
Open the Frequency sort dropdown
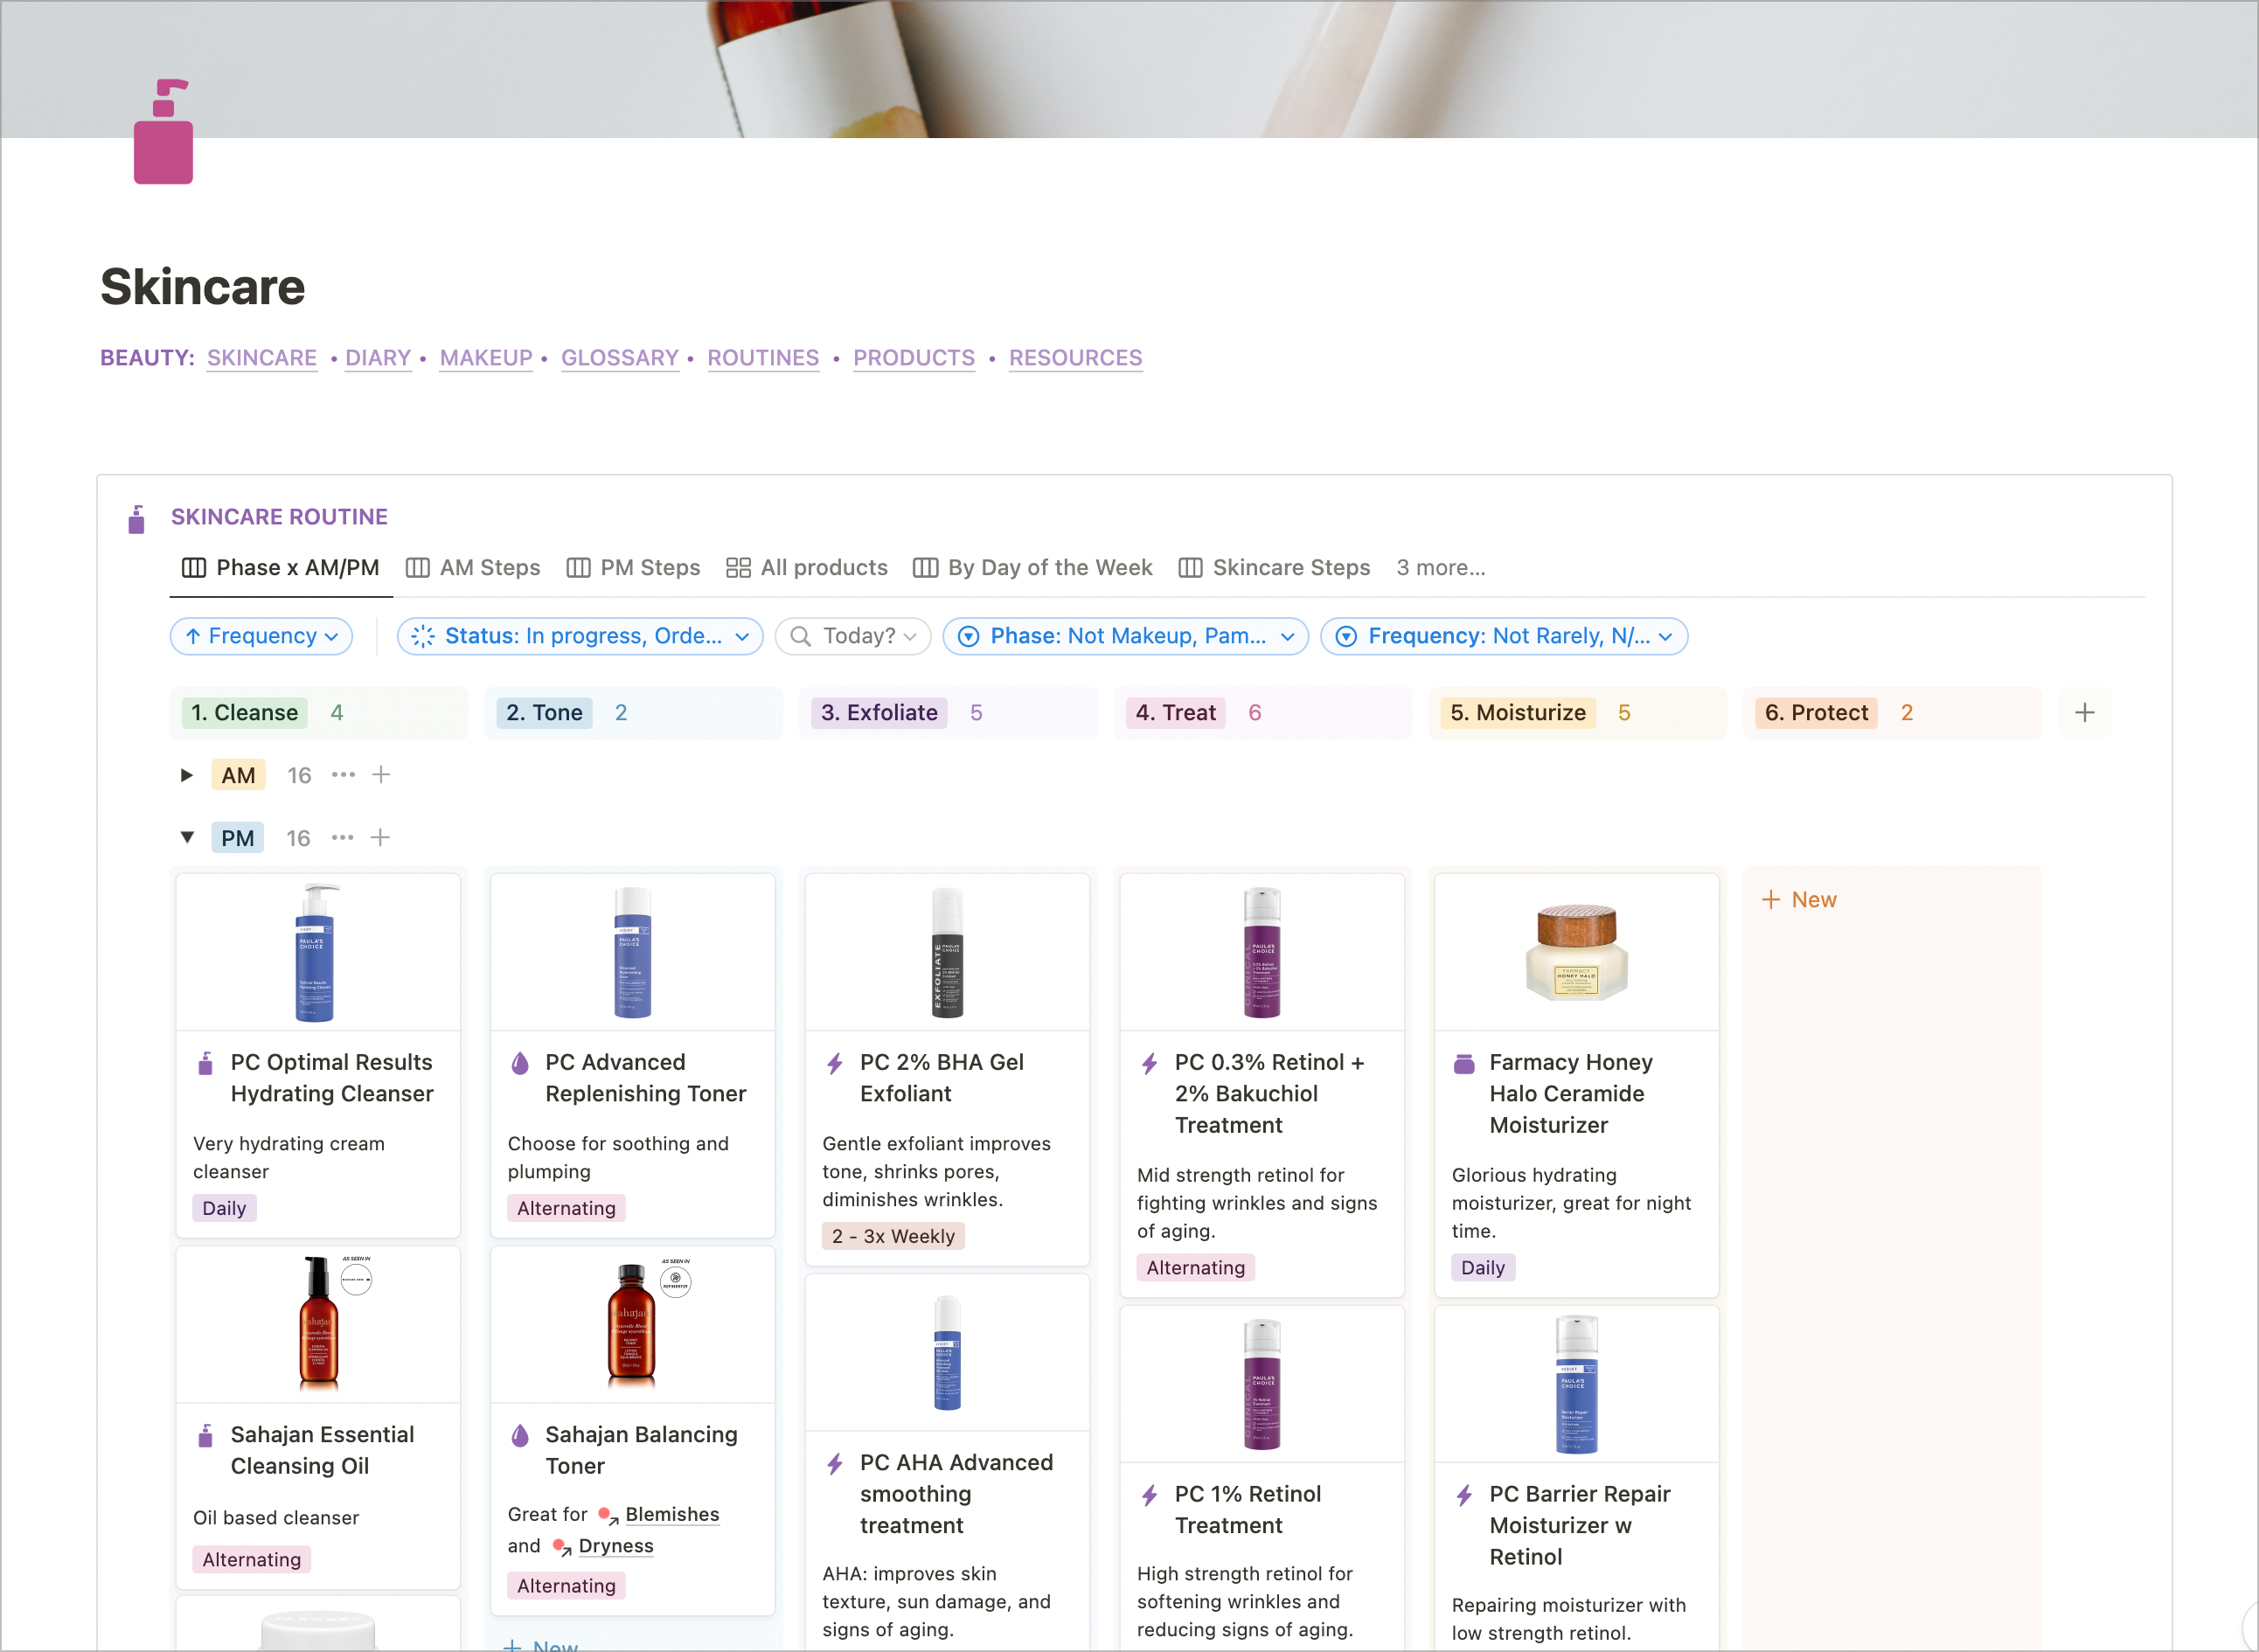click(262, 637)
